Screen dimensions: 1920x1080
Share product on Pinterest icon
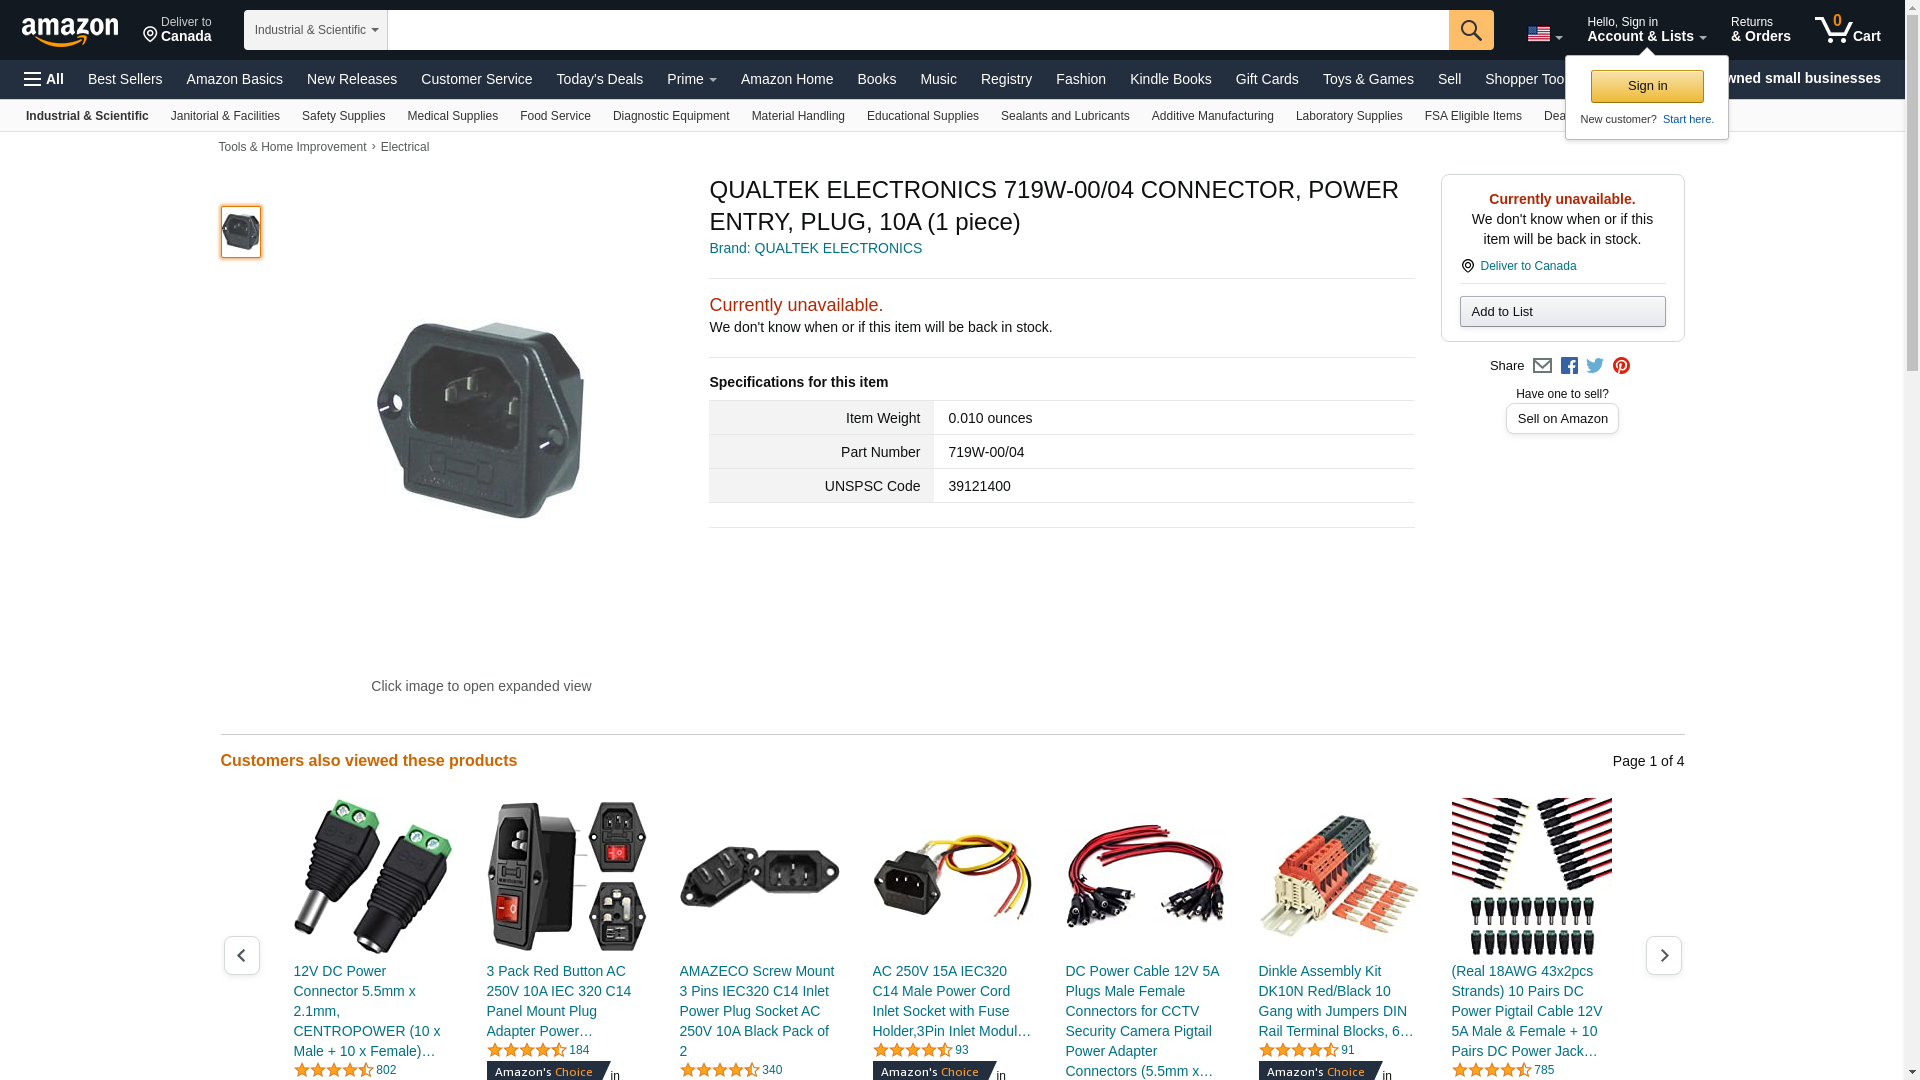tap(1621, 366)
